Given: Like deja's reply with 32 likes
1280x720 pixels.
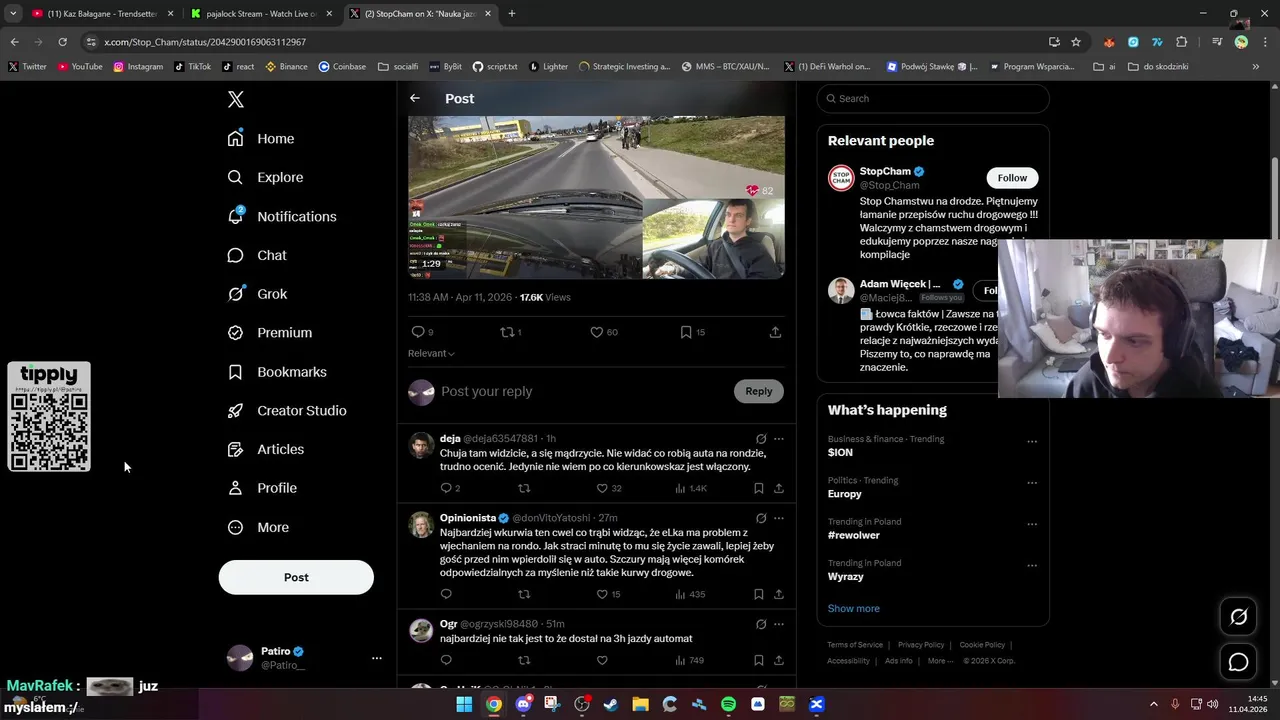Looking at the screenshot, I should tap(608, 488).
